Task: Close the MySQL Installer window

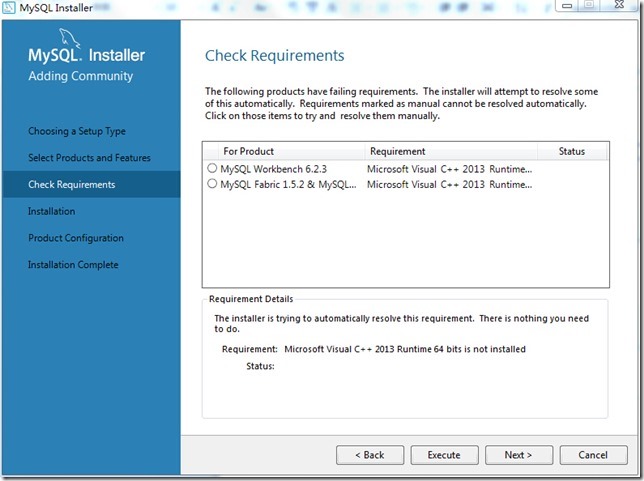Action: 622,6
